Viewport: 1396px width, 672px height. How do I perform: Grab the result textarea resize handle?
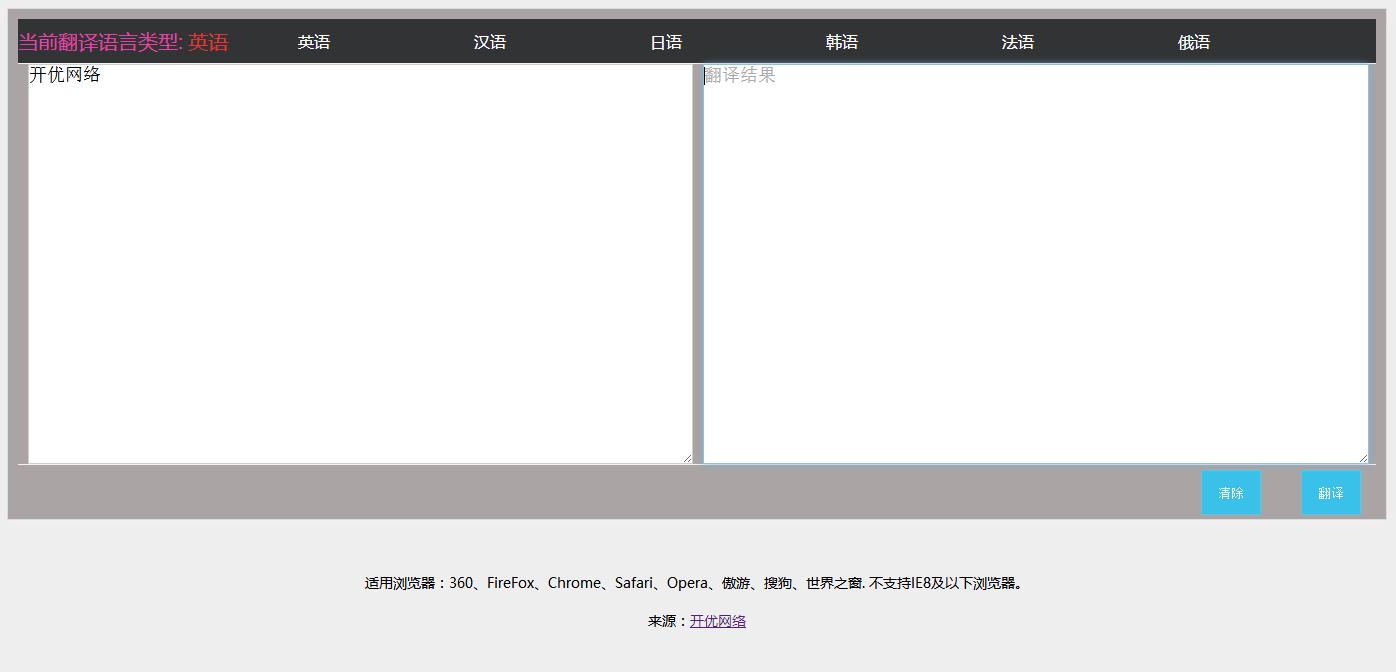point(1362,458)
